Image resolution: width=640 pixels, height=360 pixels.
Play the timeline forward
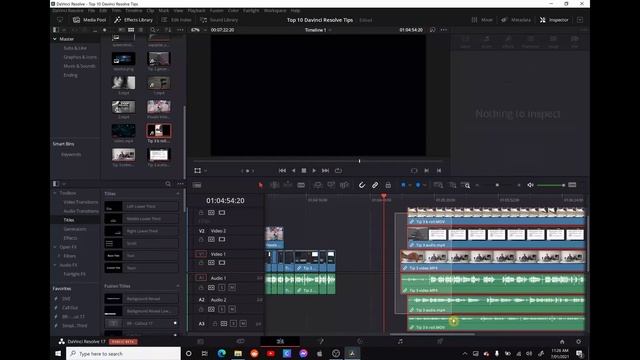tap(314, 171)
